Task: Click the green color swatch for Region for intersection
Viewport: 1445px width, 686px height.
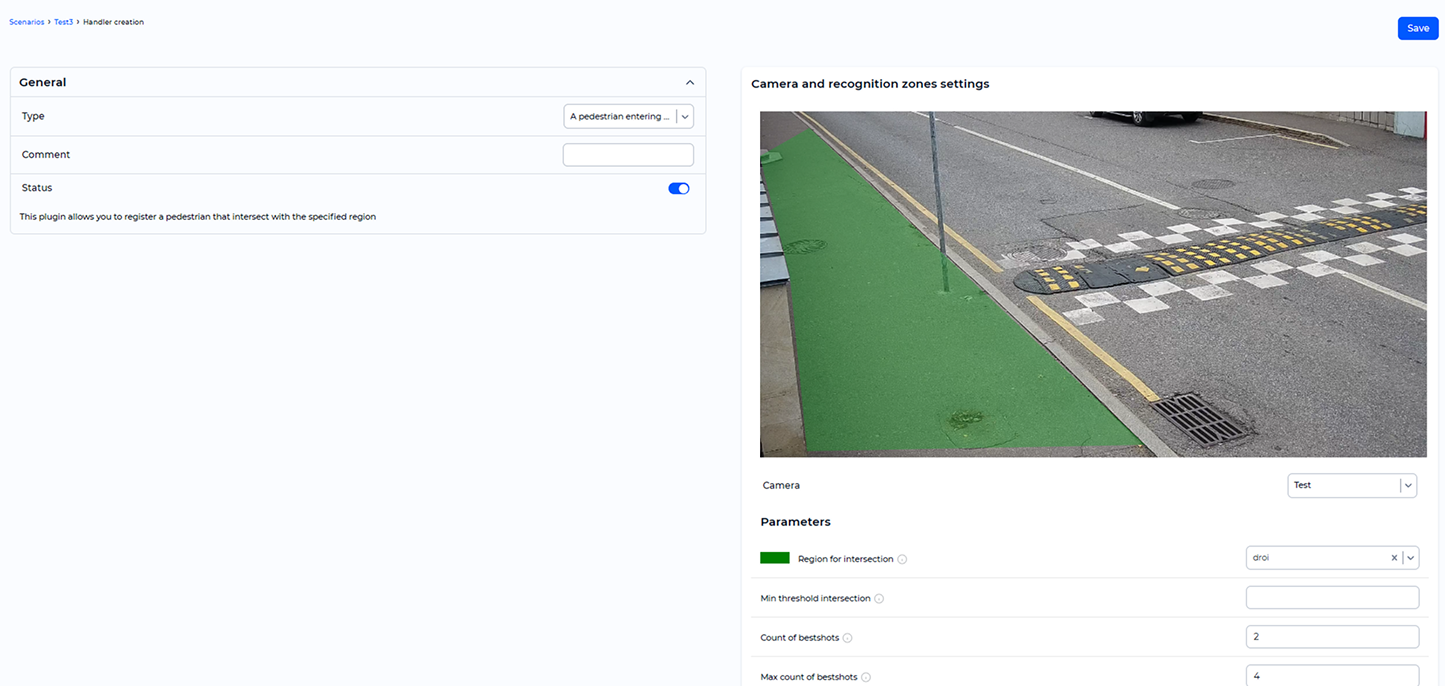Action: coord(775,557)
